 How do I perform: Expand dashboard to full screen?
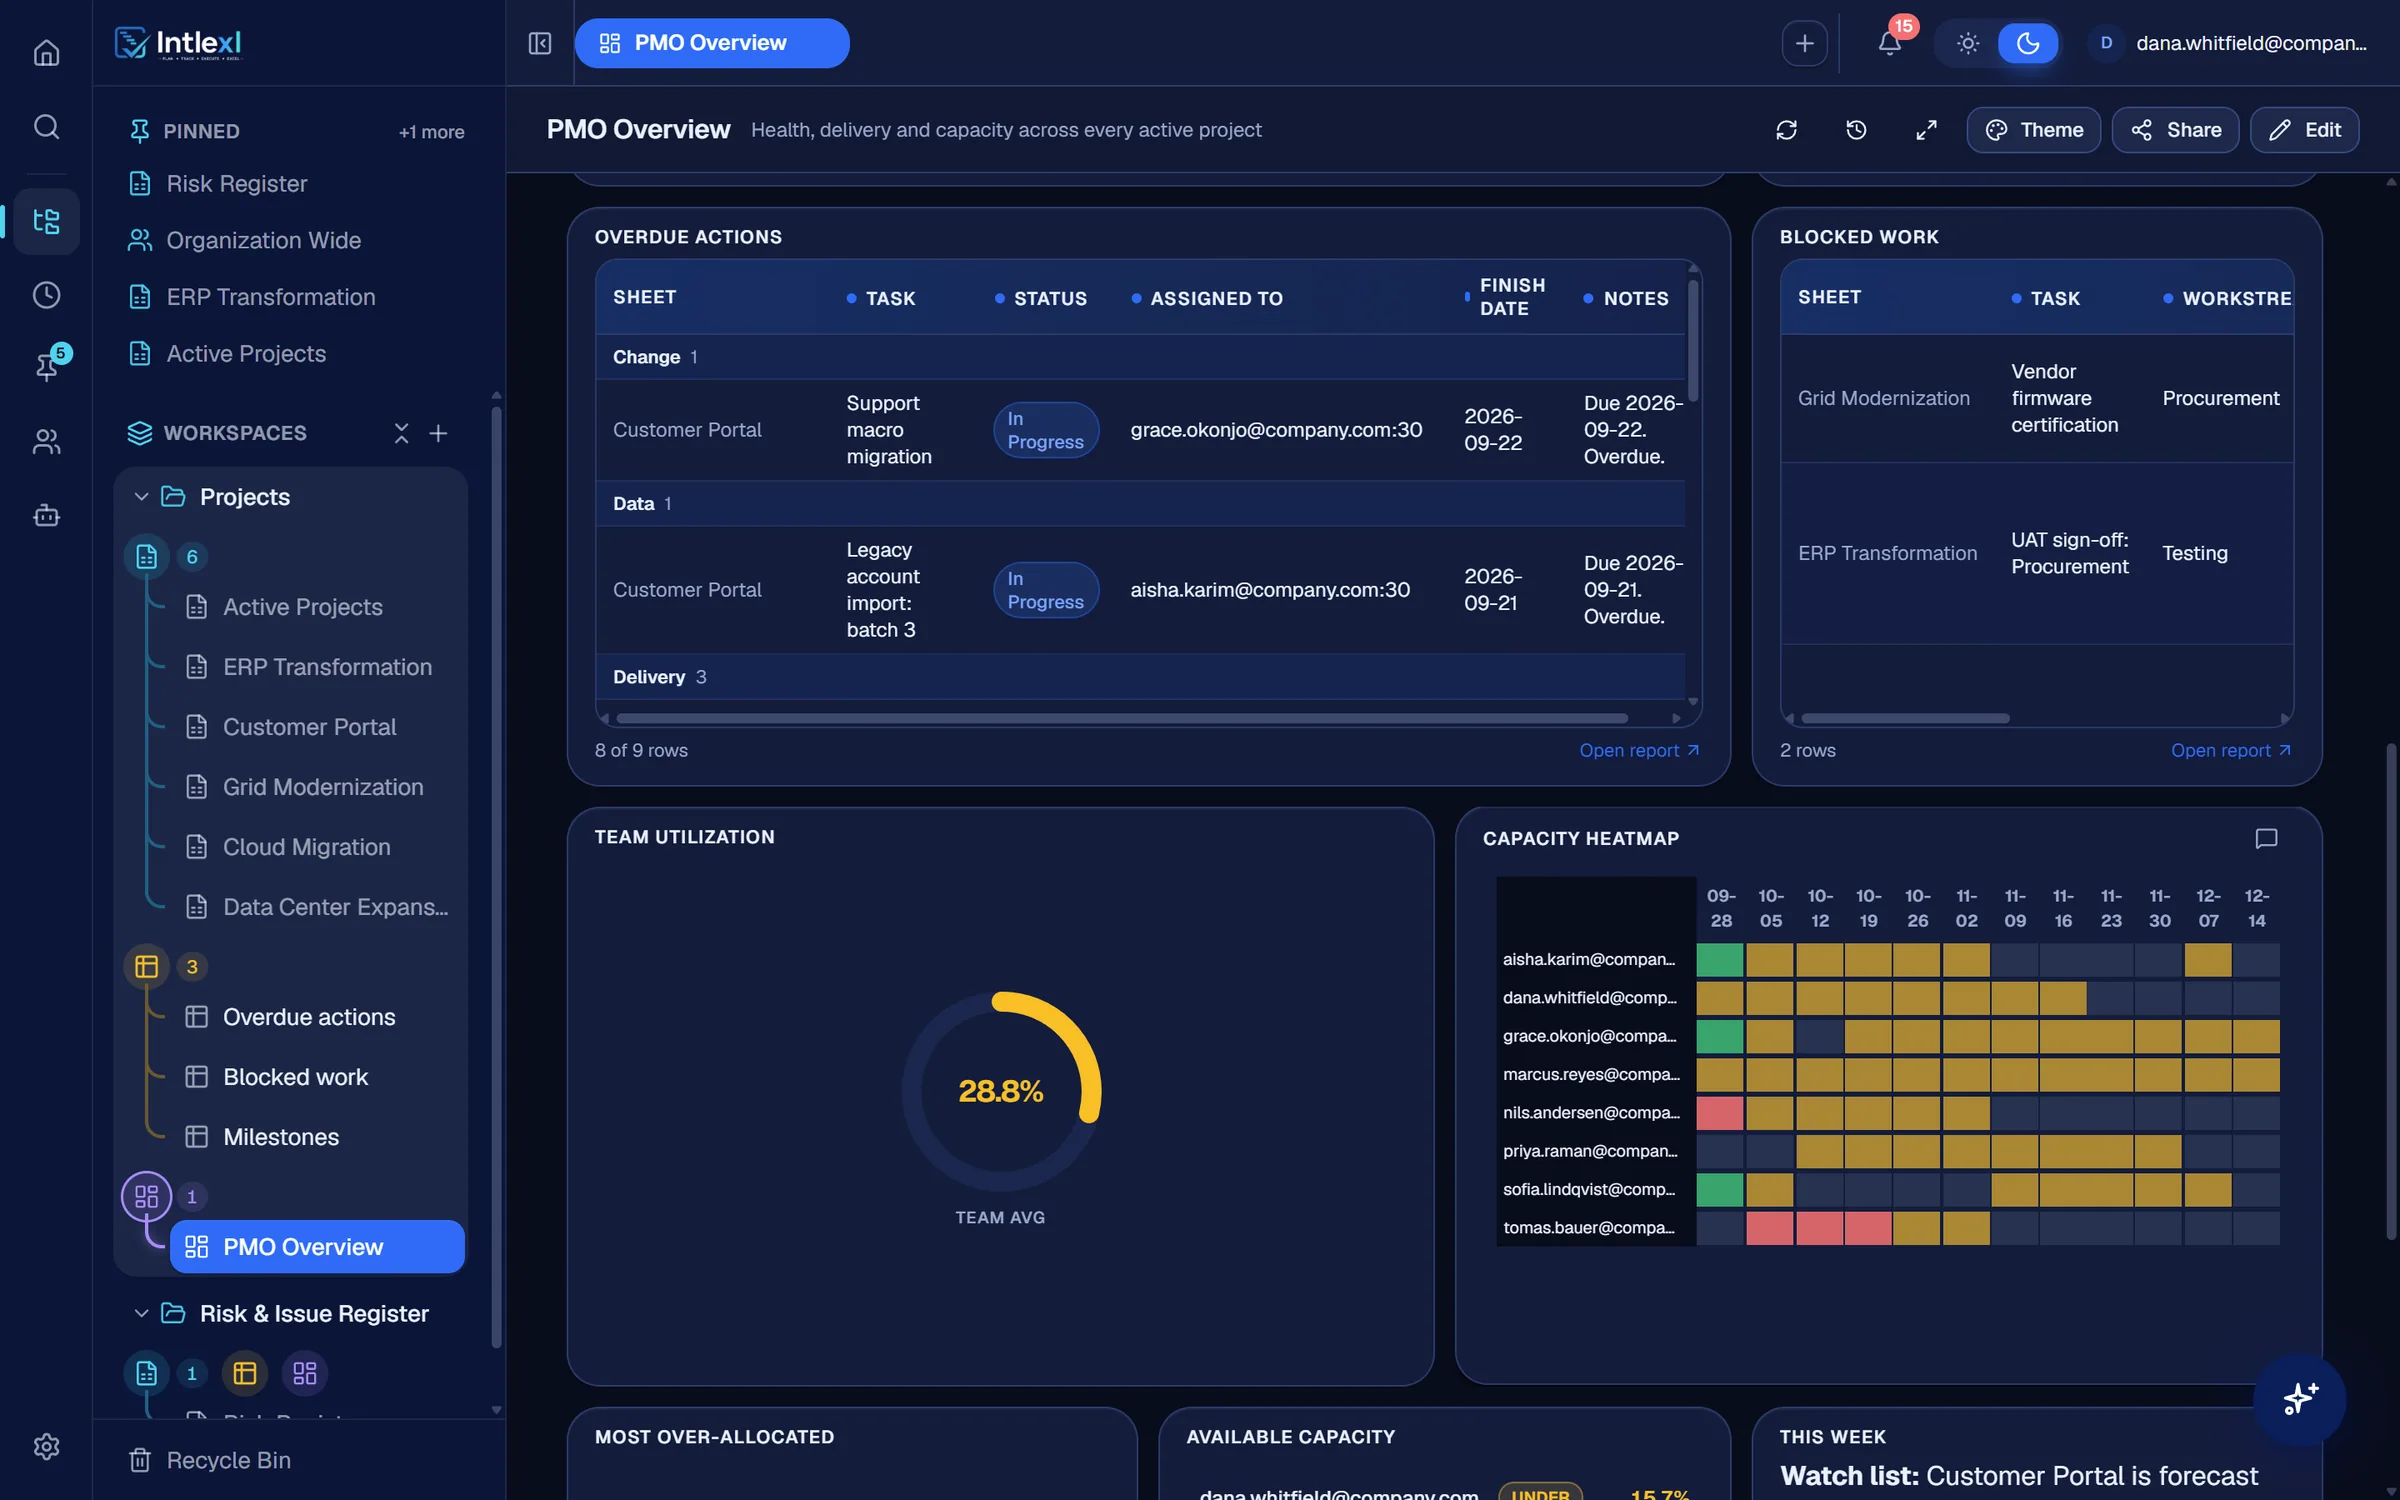pyautogui.click(x=1926, y=130)
